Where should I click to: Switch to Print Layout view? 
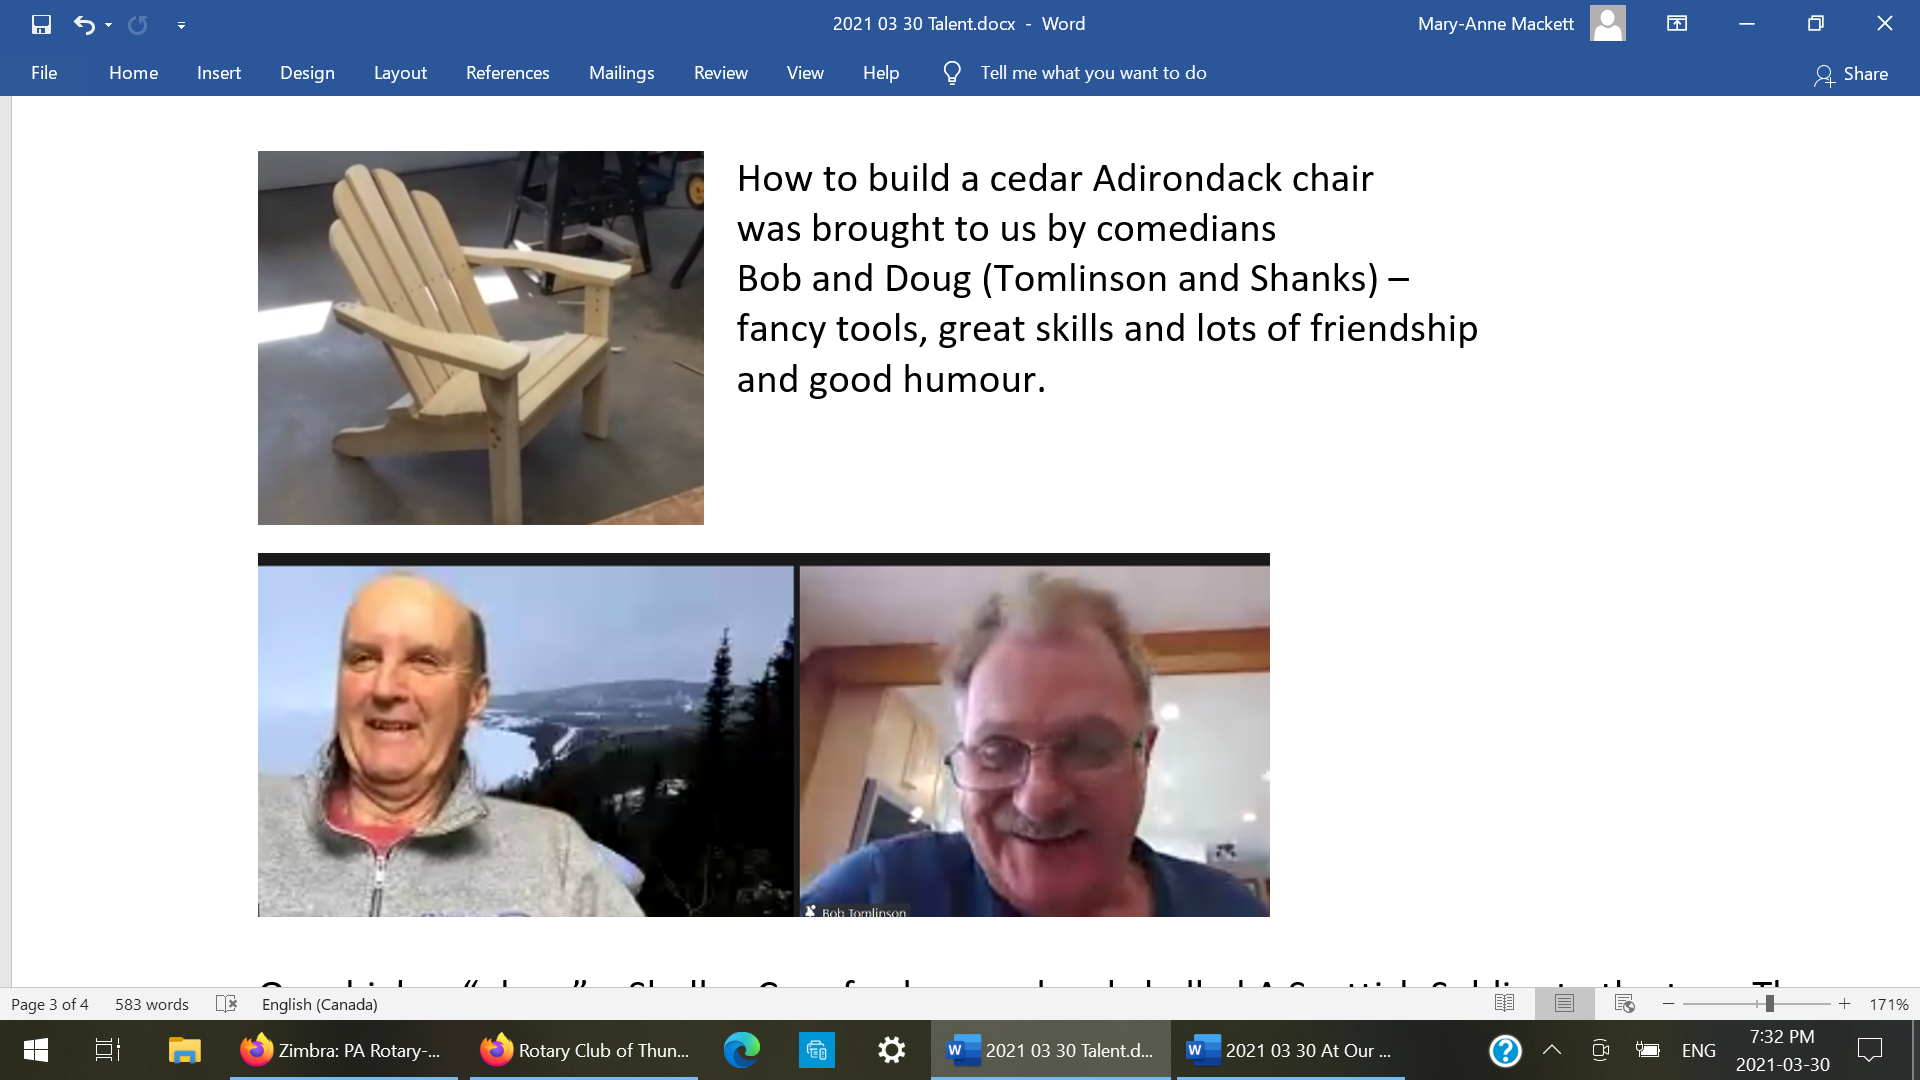[1564, 1003]
